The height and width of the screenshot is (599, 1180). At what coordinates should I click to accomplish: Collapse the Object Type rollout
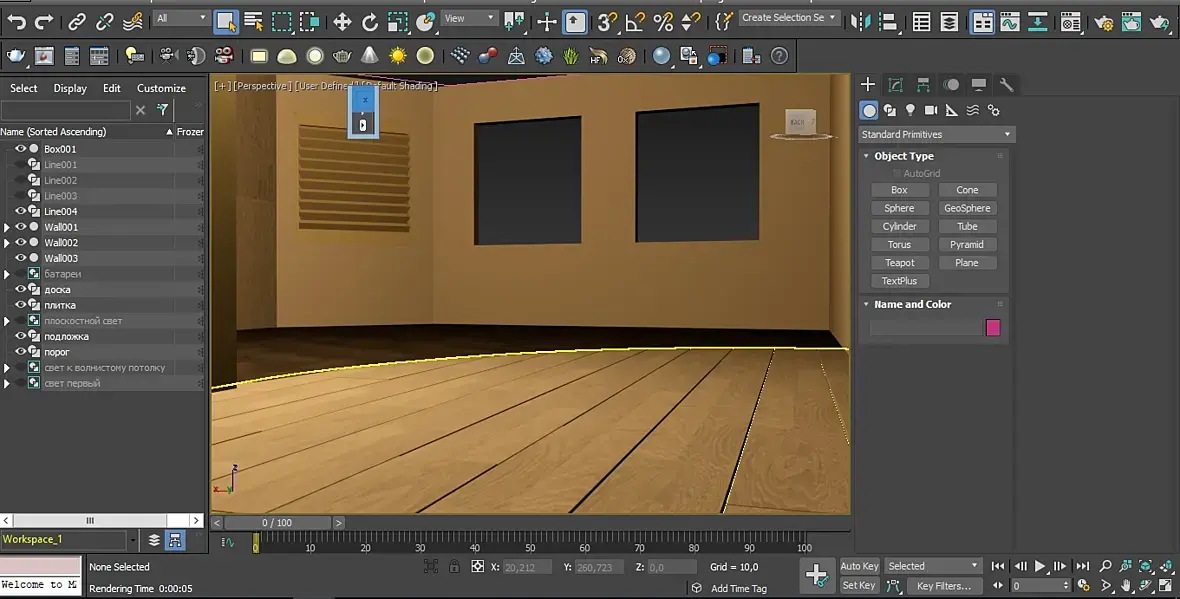pos(903,156)
